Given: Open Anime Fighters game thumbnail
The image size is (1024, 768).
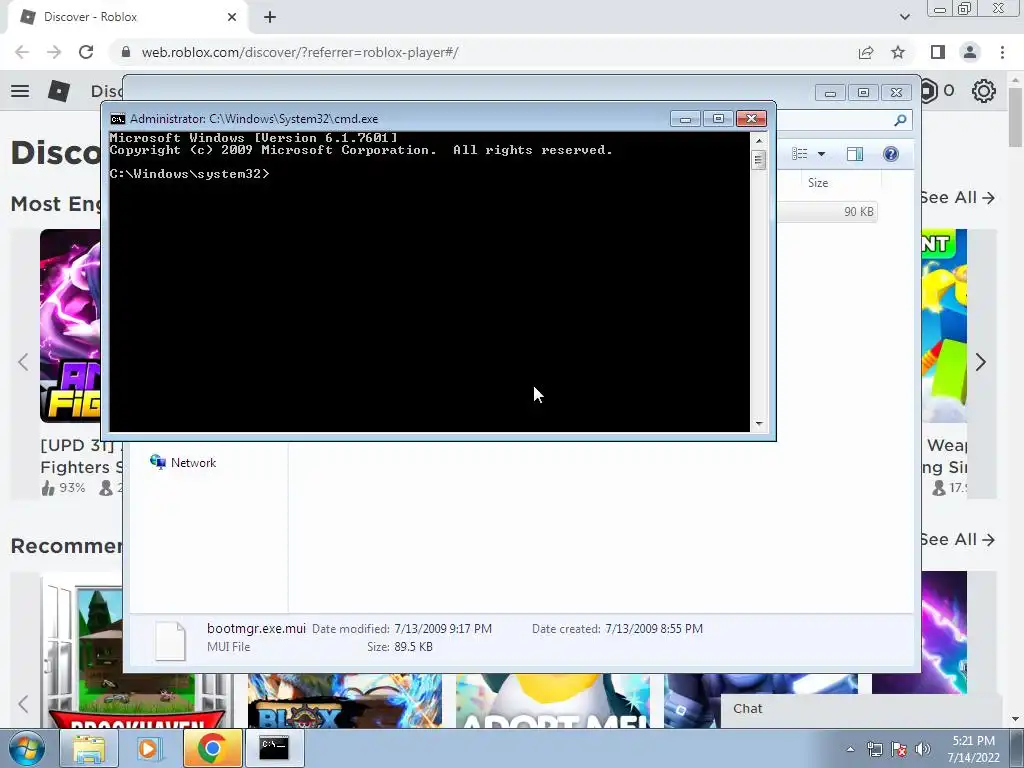Looking at the screenshot, I should pos(70,325).
